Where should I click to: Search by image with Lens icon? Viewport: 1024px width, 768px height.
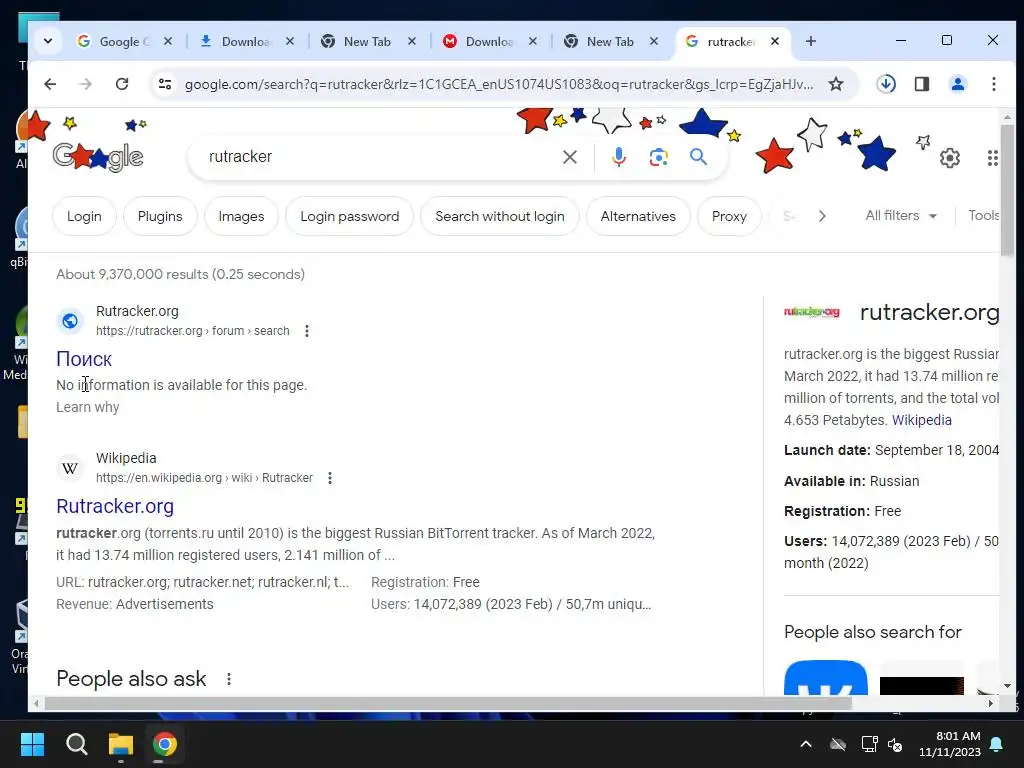(658, 157)
